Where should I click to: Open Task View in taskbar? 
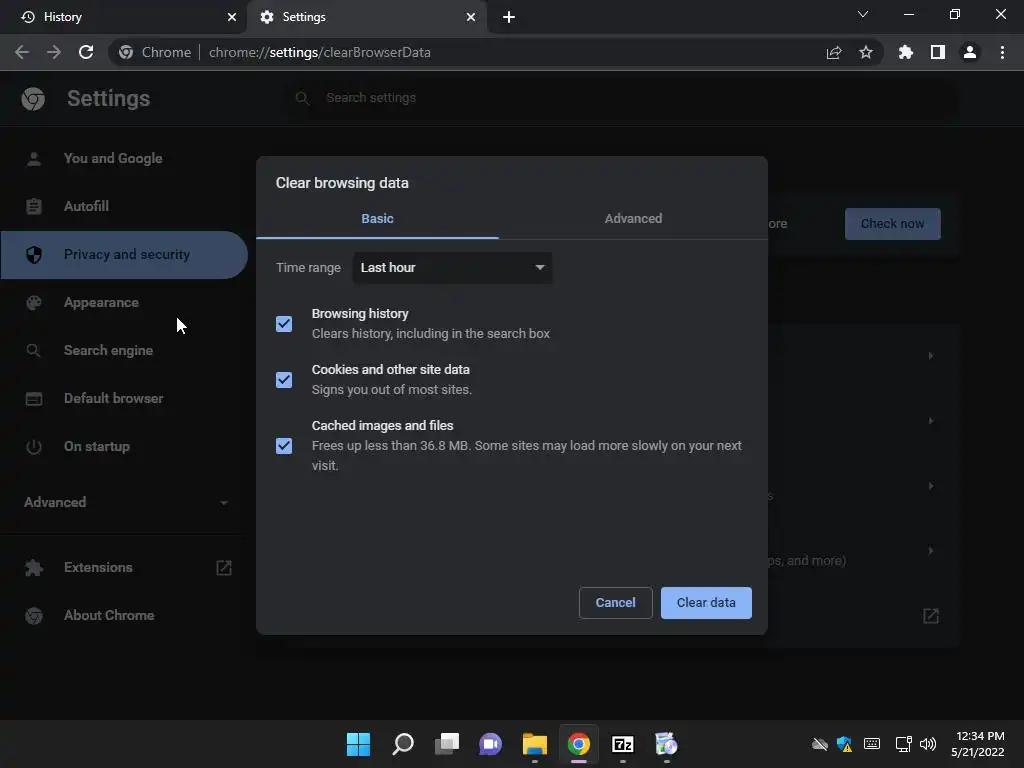coord(447,744)
